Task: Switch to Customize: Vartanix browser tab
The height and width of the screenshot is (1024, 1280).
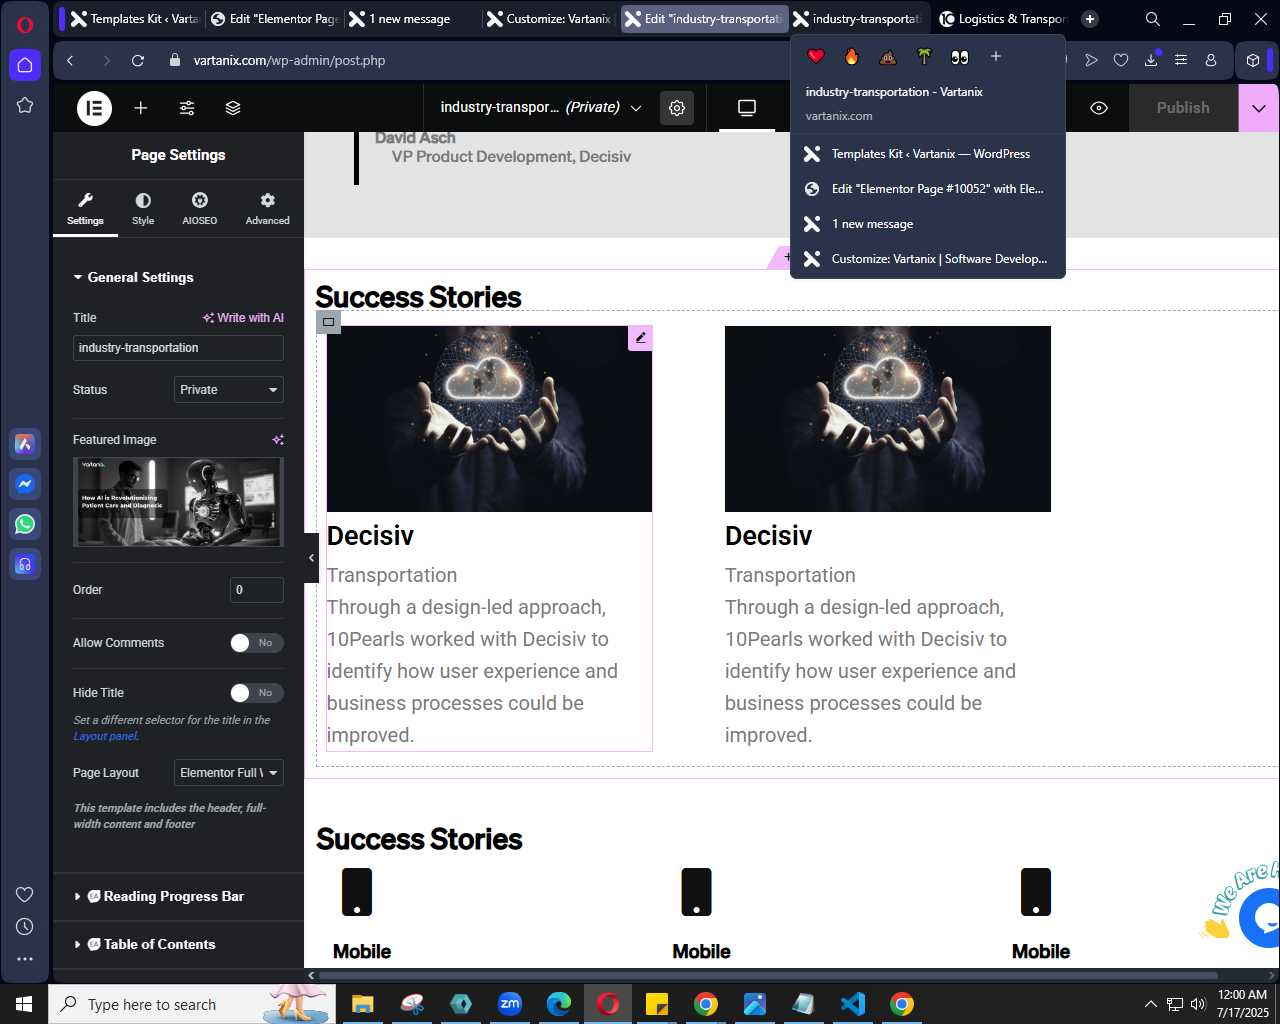Action: tap(549, 19)
